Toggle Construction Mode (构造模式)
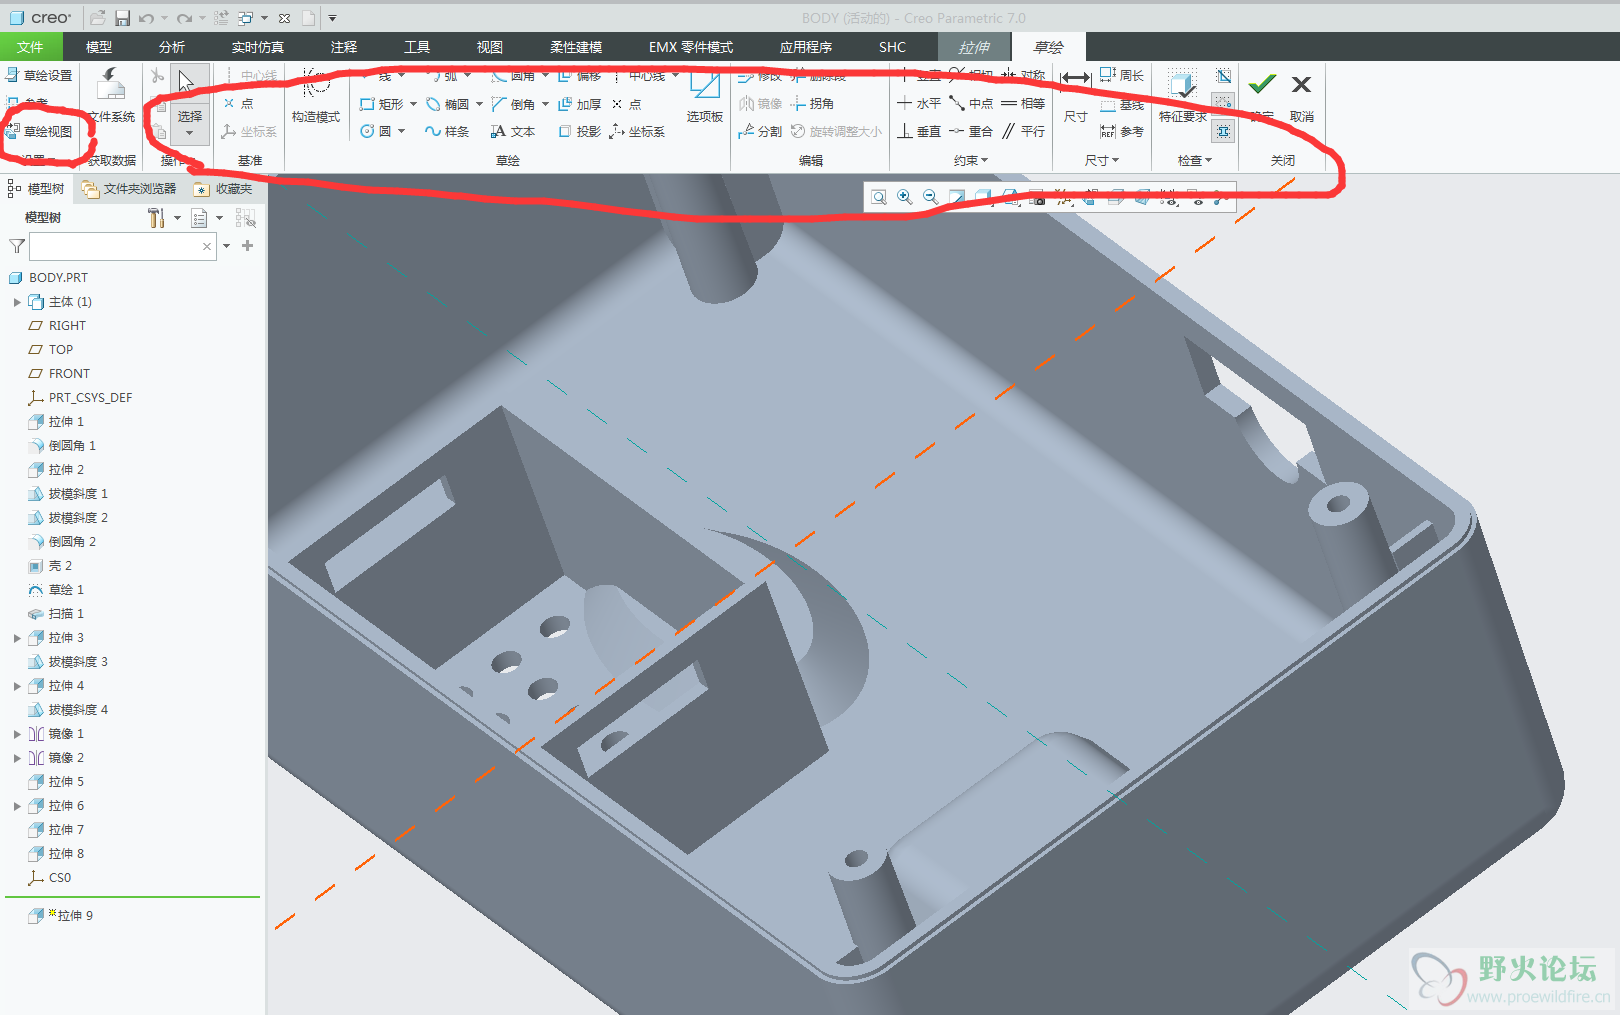1620x1015 pixels. point(316,97)
